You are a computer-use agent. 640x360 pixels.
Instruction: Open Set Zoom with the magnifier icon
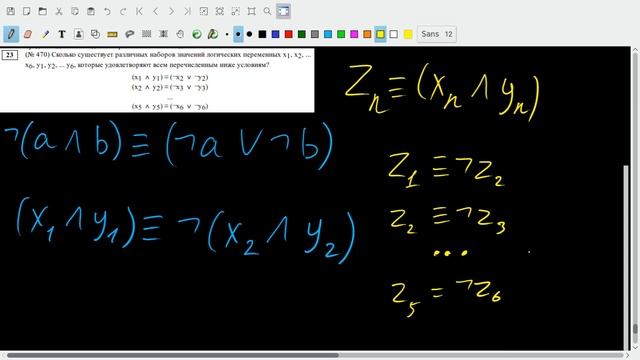click(267, 11)
